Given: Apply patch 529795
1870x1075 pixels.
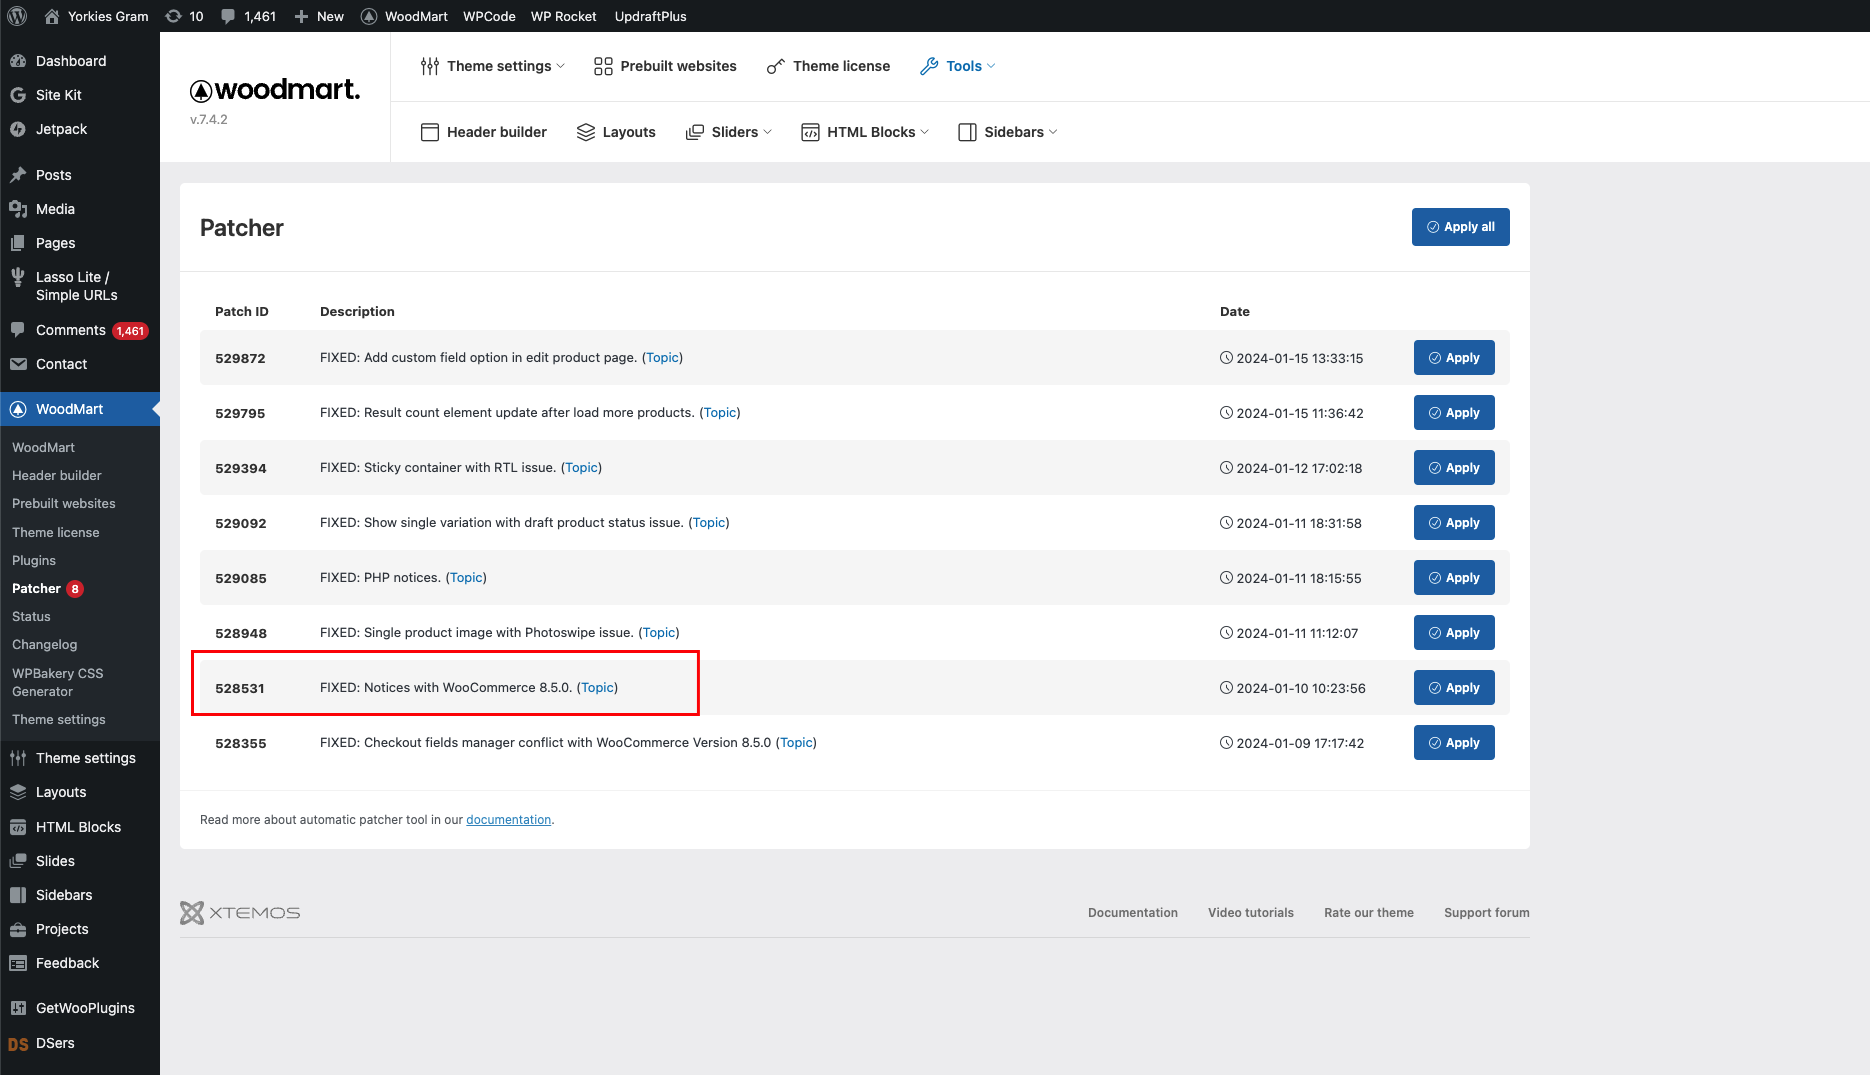Looking at the screenshot, I should click(x=1454, y=413).
